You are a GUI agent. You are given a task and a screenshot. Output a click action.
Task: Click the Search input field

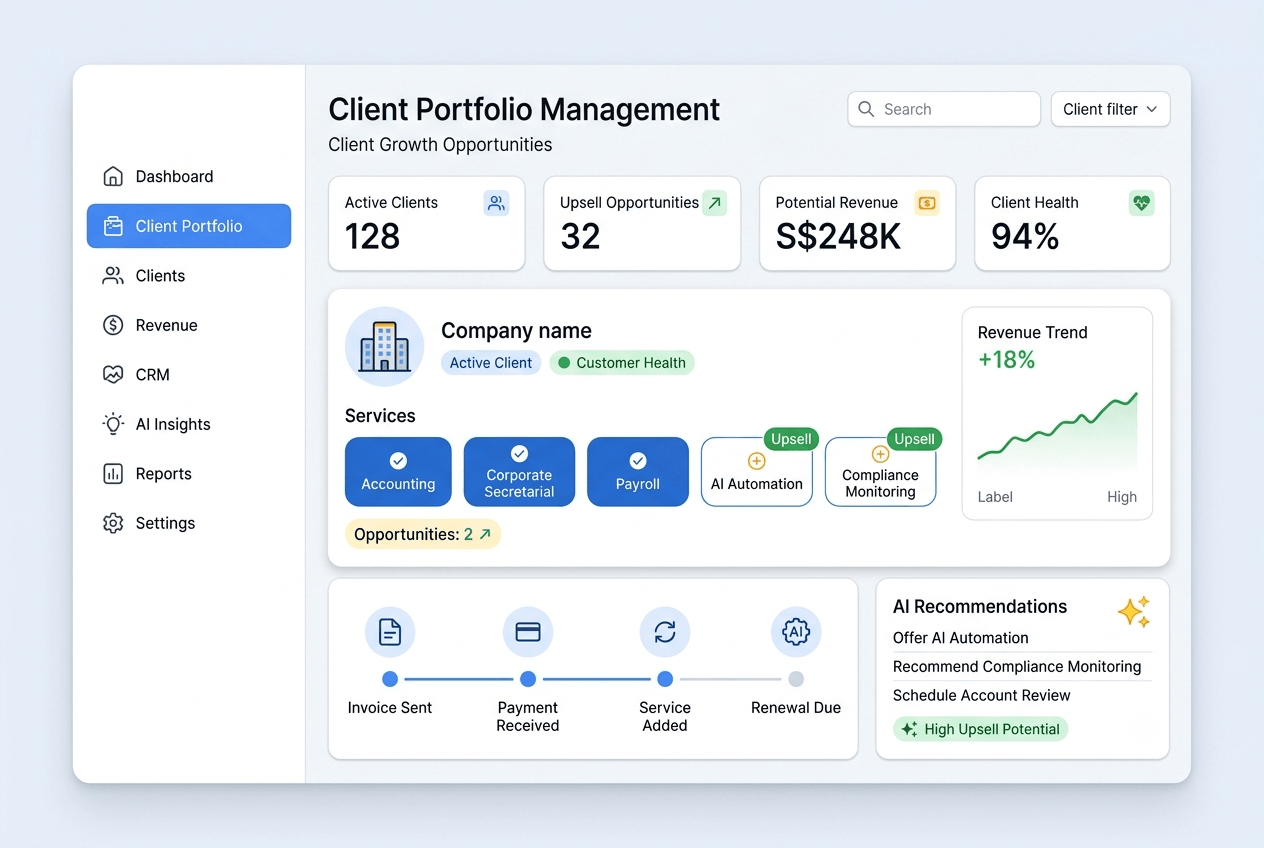[x=944, y=109]
